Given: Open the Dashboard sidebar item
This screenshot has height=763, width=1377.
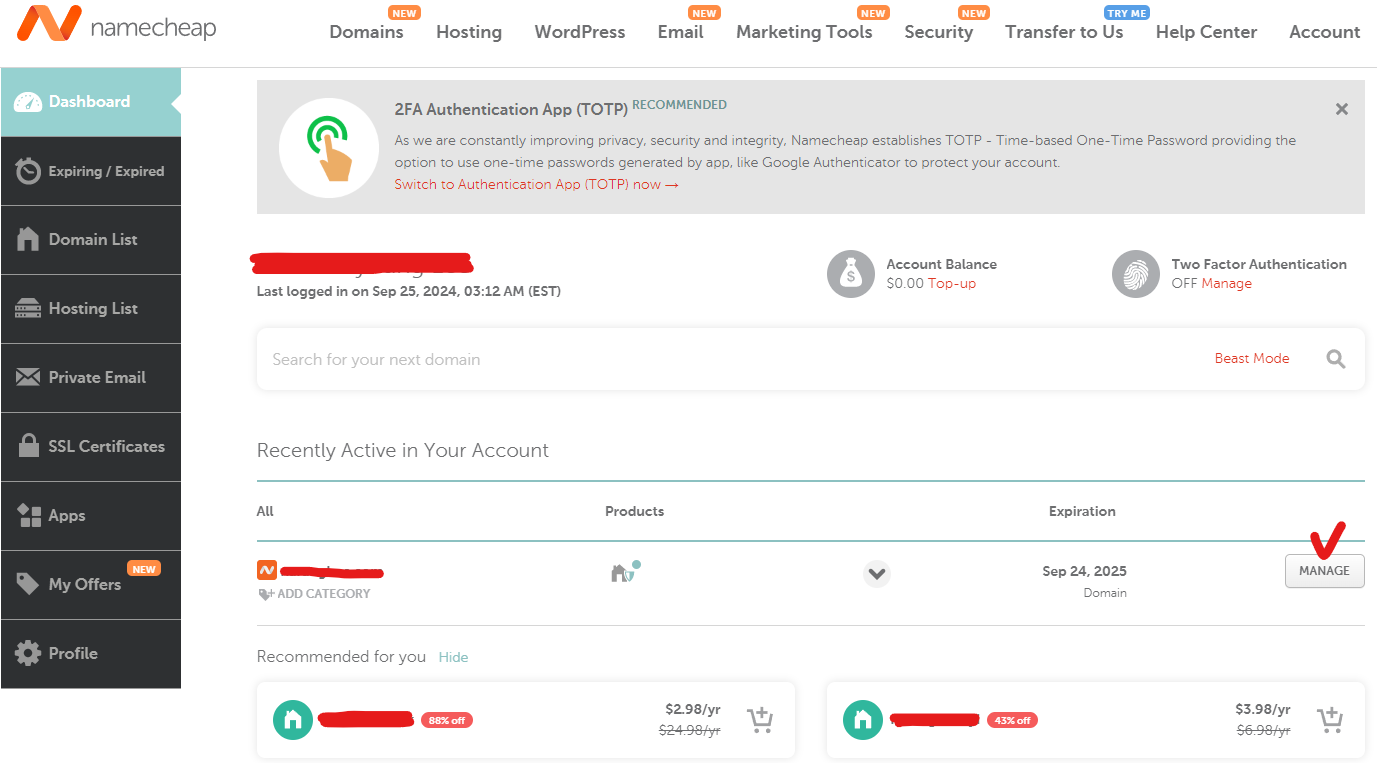Looking at the screenshot, I should (91, 102).
